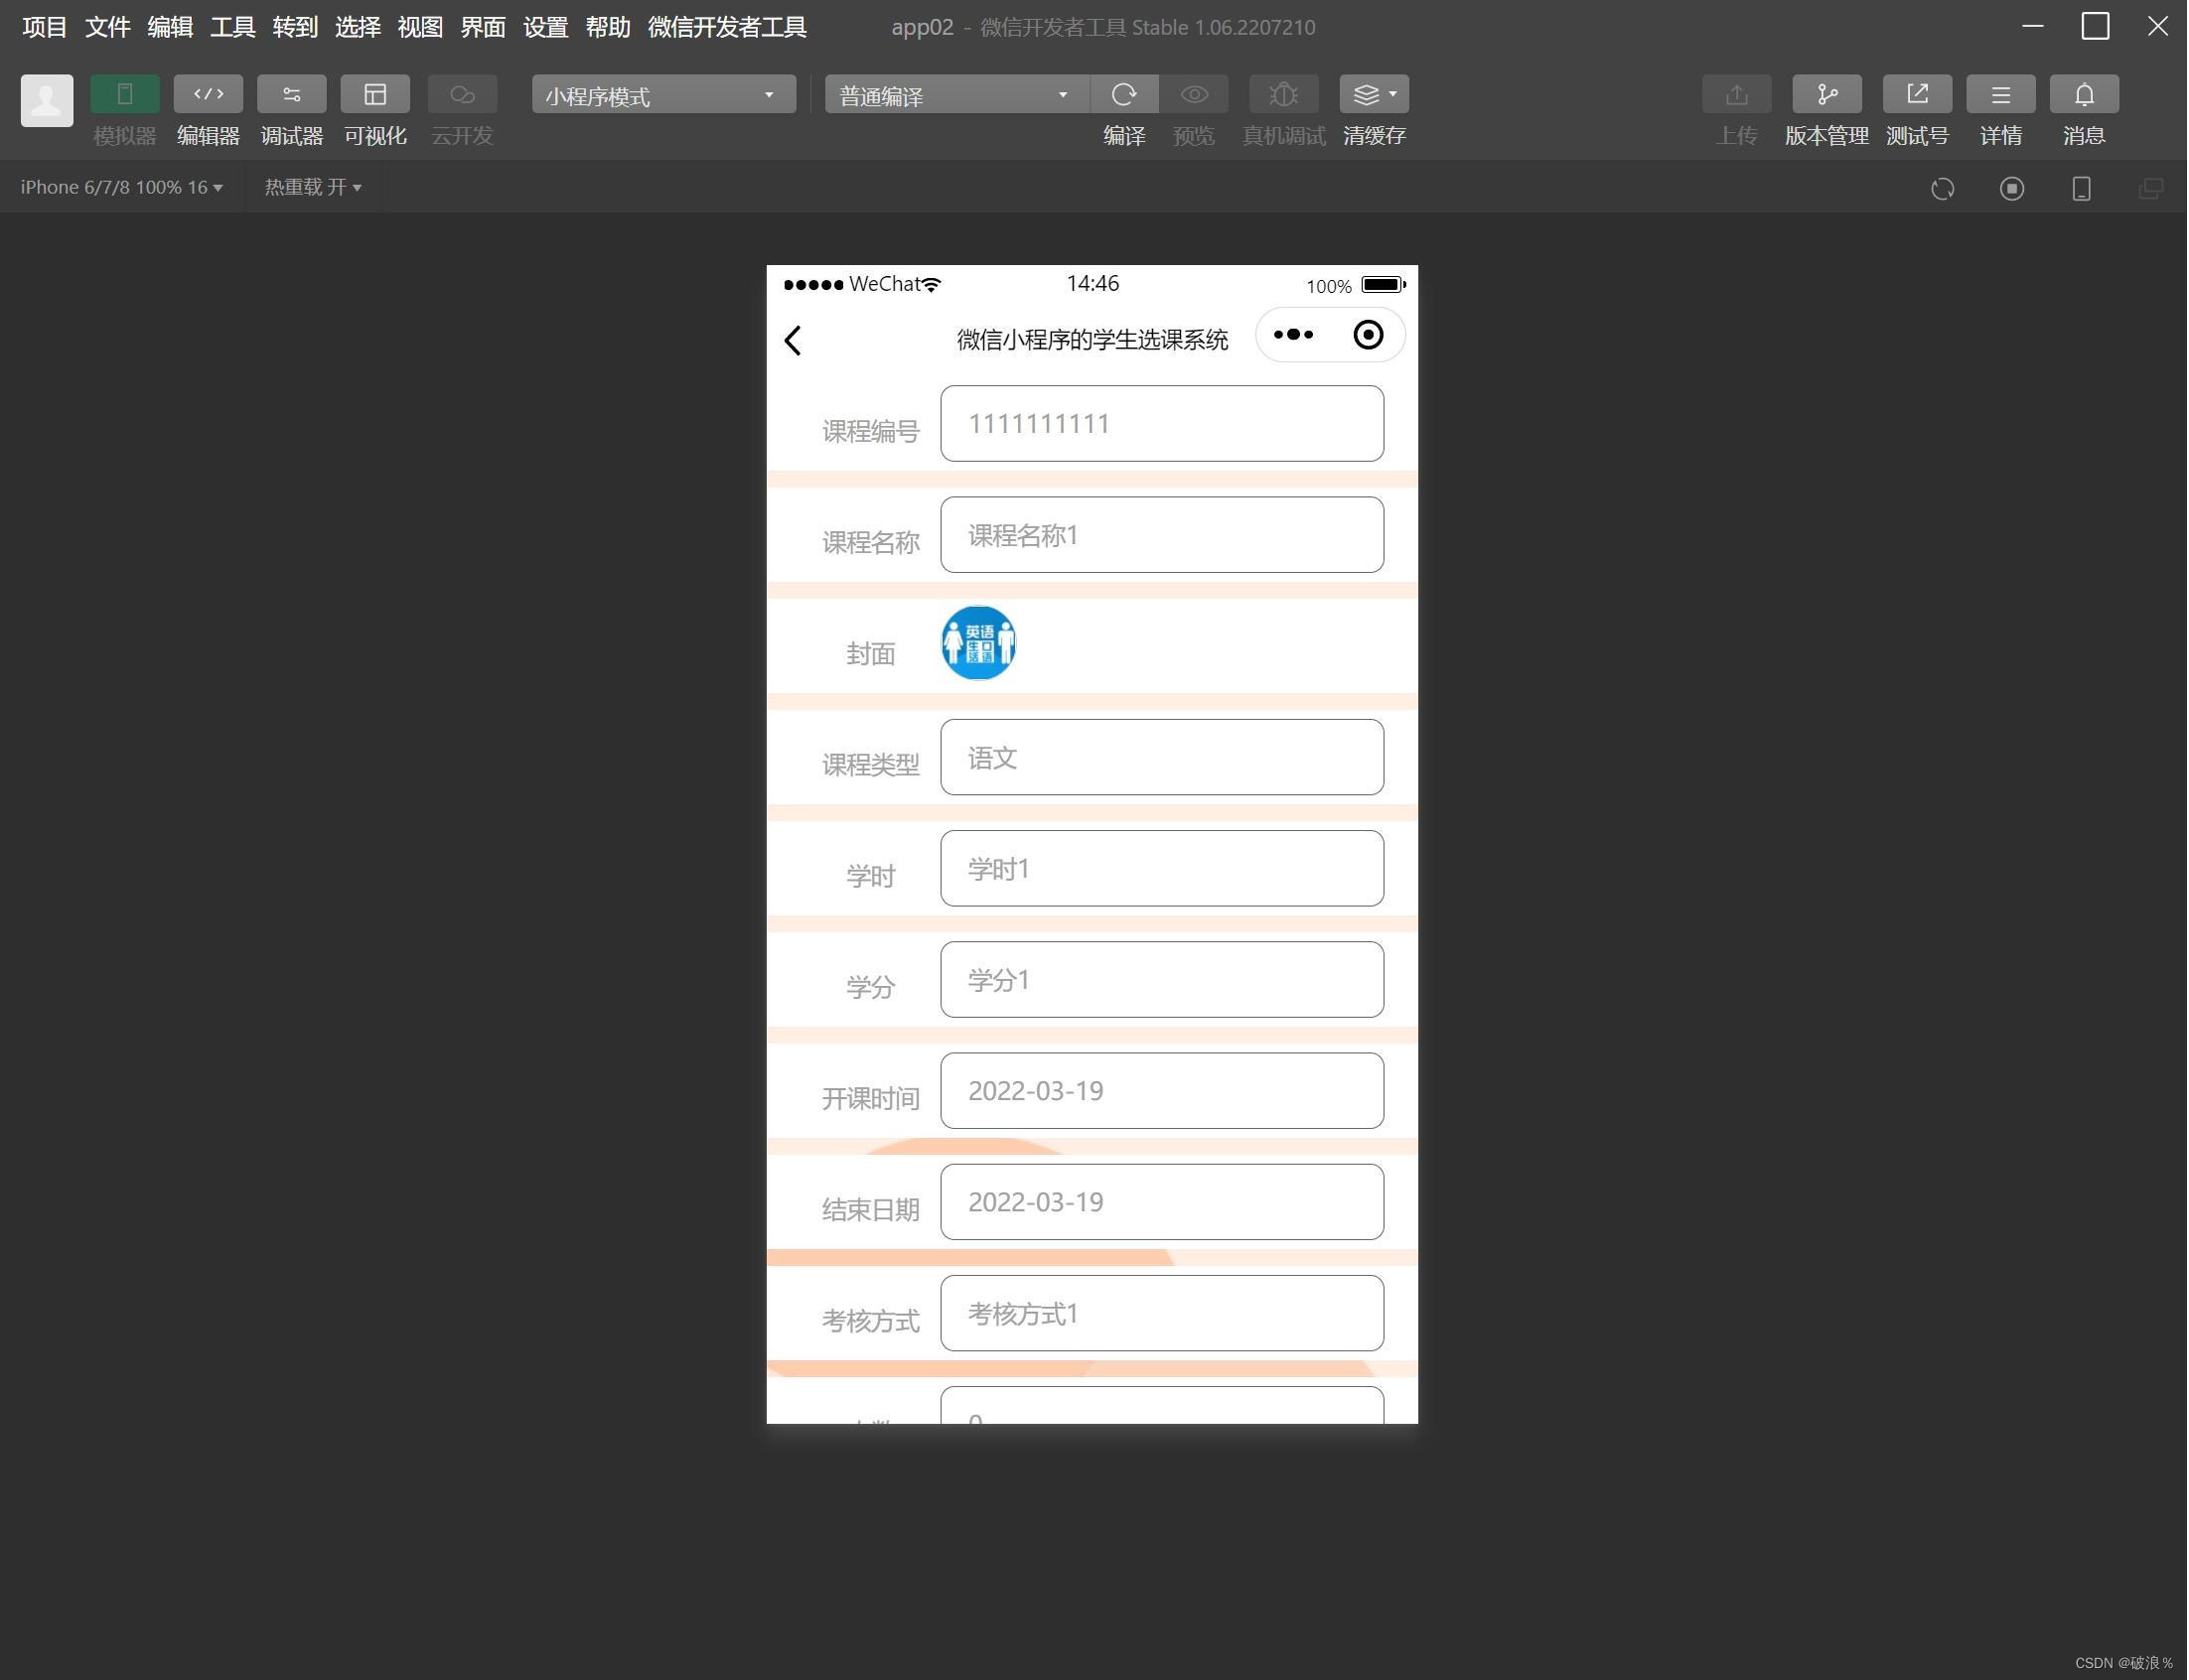The image size is (2189, 1680).
Task: Open the 微信开发者工具 menu
Action: (x=728, y=27)
